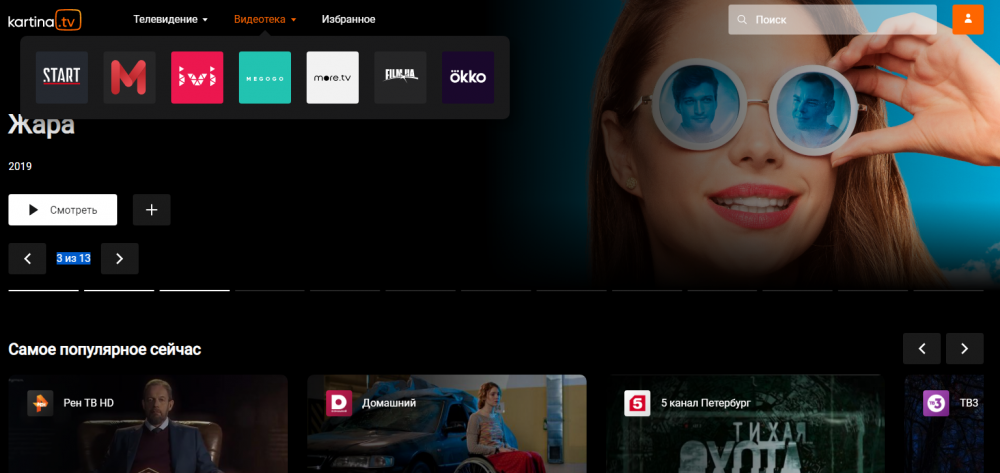Viewport: 1000px width, 473px height.
Task: Open the more.tv service
Action: coord(332,78)
